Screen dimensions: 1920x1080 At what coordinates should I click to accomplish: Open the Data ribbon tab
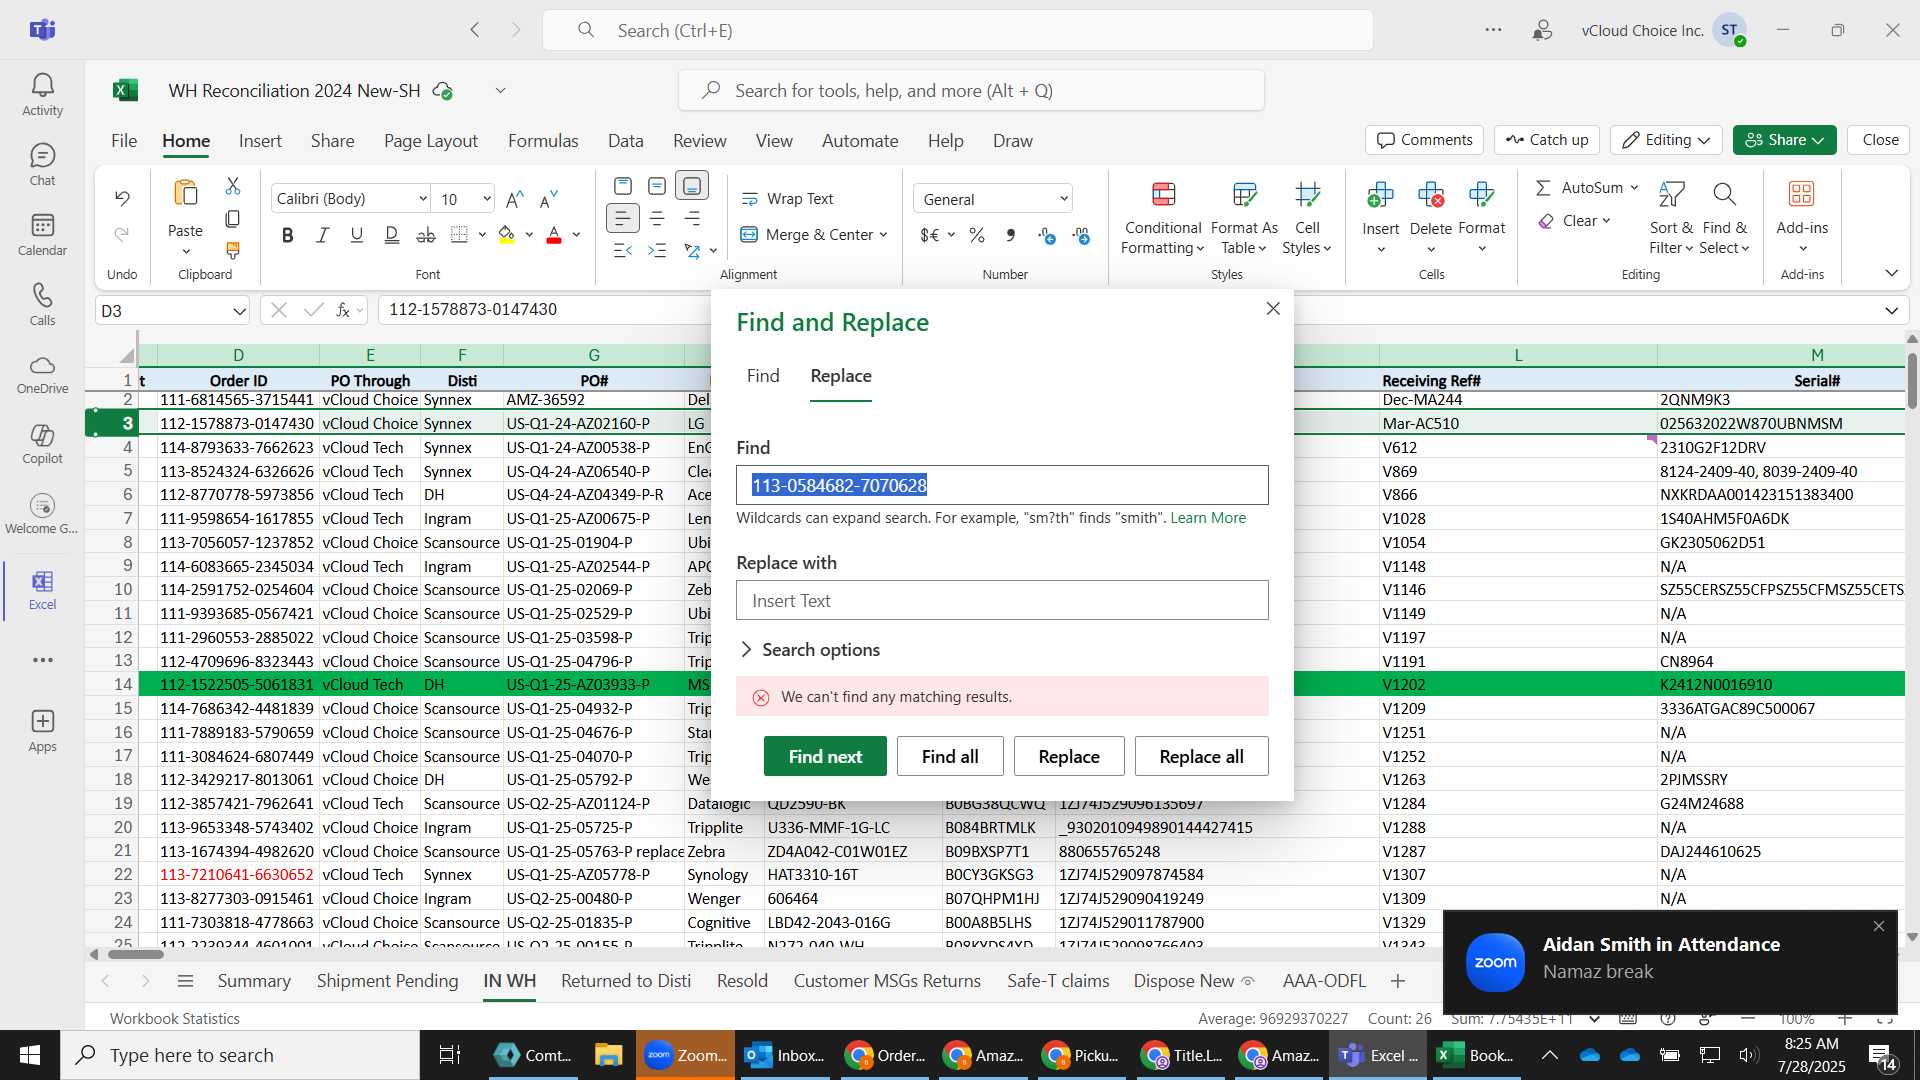point(625,141)
